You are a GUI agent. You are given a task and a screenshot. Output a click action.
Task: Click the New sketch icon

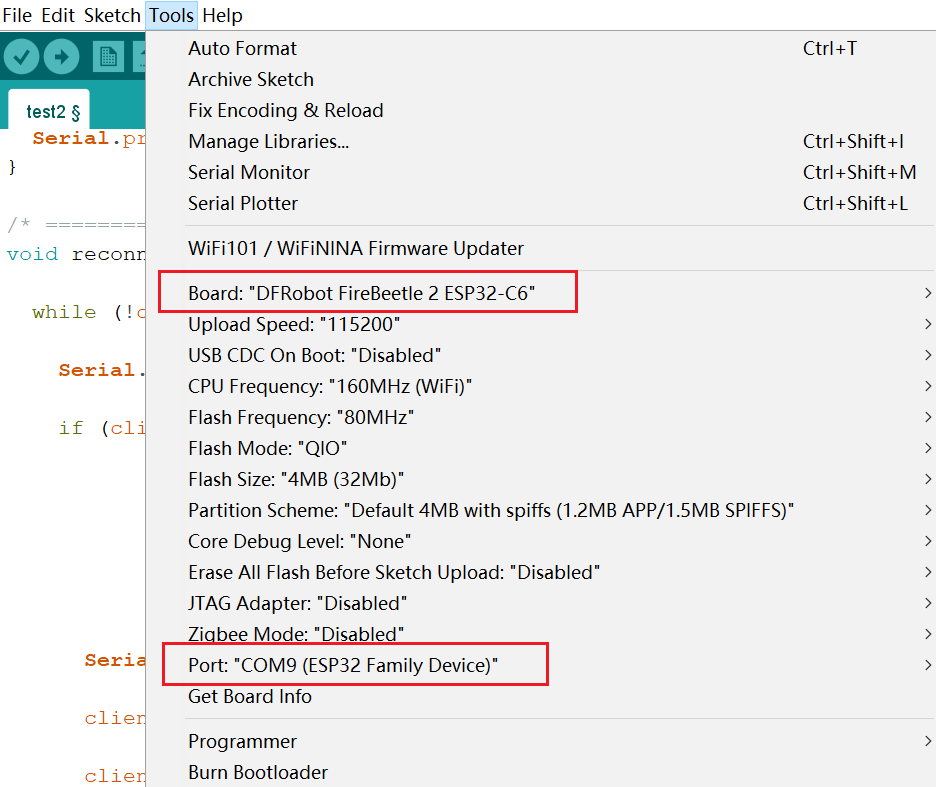pos(108,57)
